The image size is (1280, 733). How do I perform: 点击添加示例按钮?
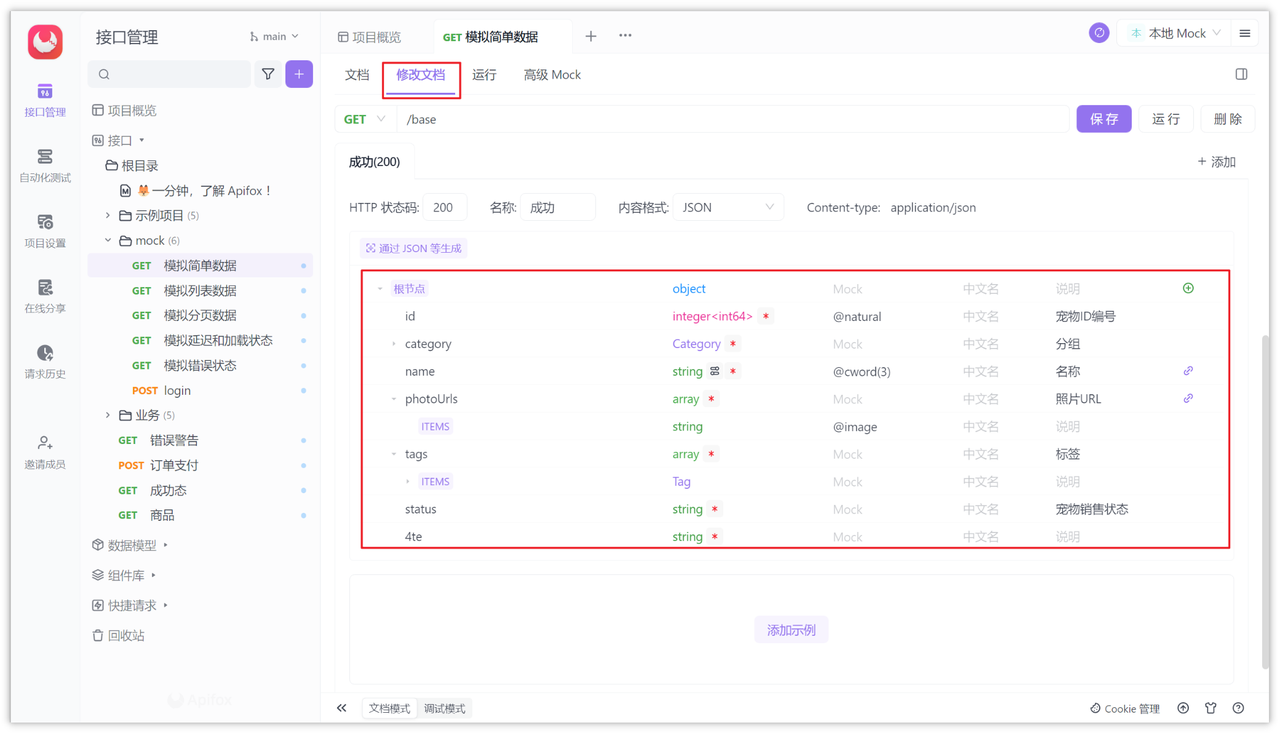point(790,629)
